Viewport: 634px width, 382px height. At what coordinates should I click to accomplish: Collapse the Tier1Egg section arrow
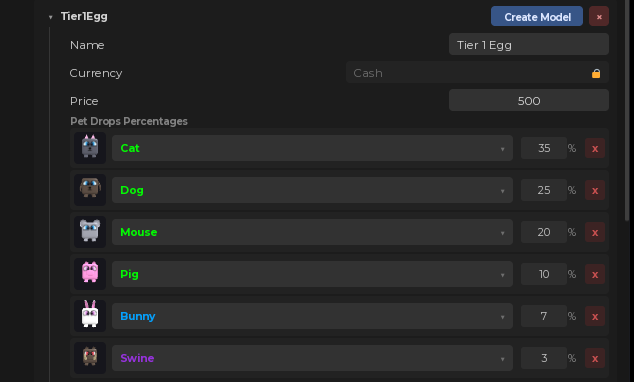click(x=51, y=17)
